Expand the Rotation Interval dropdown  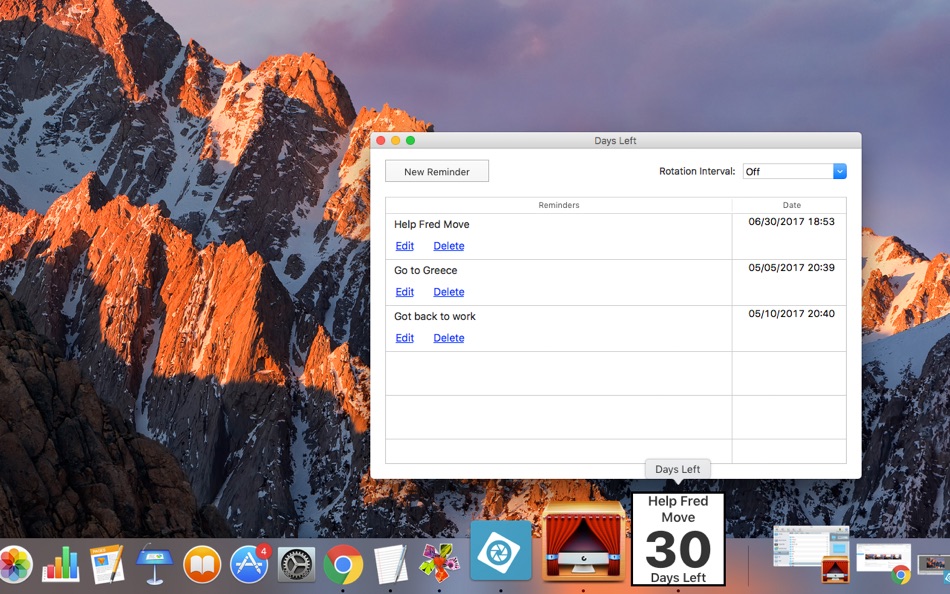(x=794, y=172)
